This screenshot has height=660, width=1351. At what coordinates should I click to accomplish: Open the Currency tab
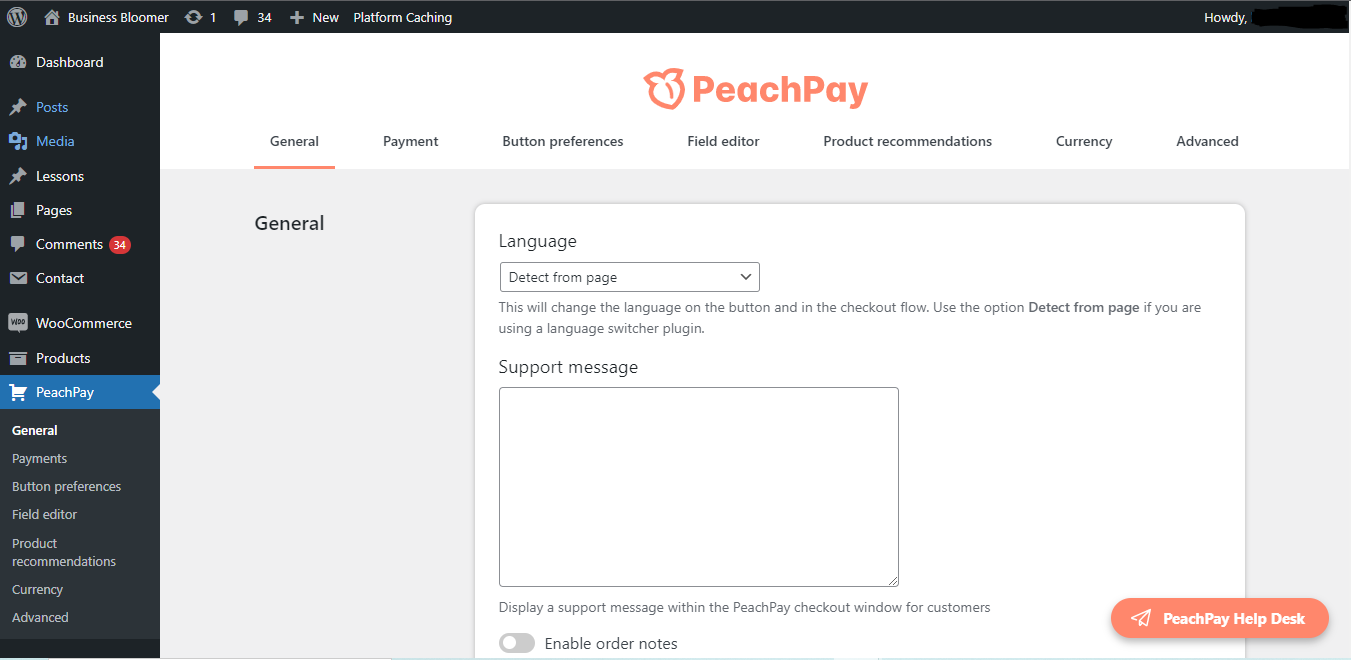(1084, 141)
